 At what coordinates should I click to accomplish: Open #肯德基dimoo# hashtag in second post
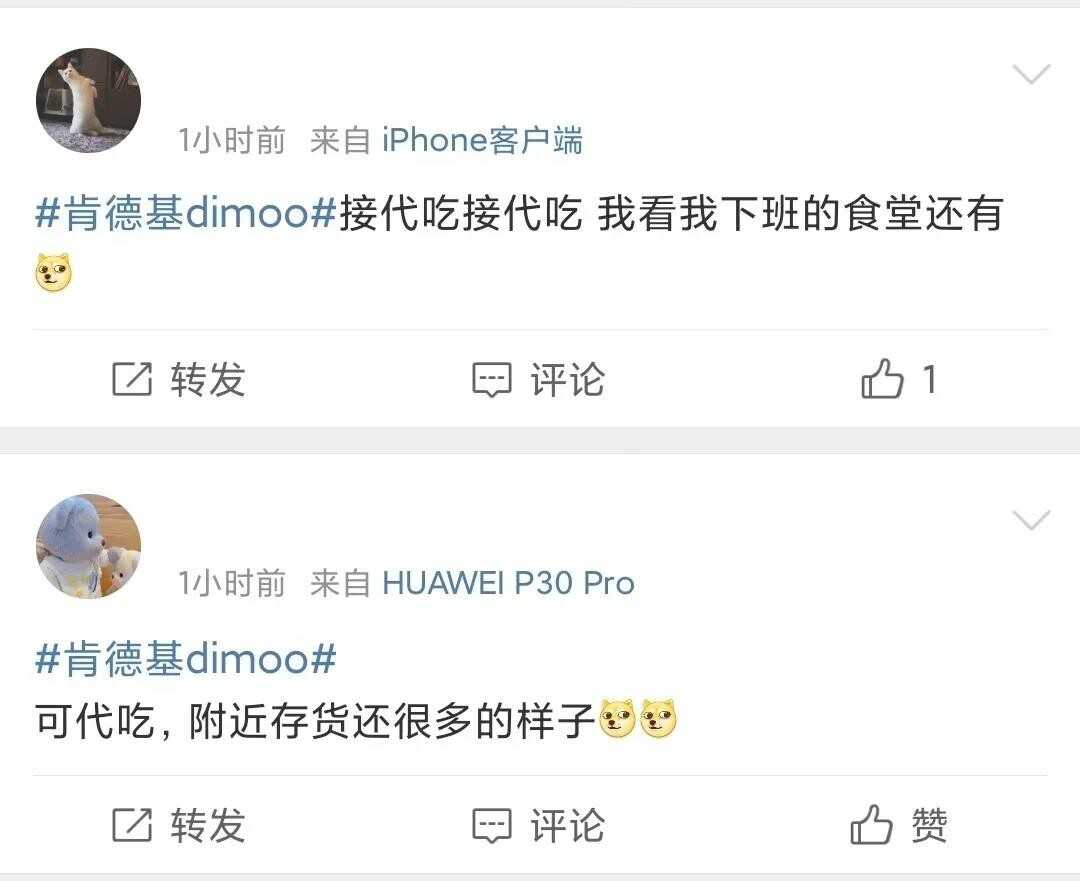coord(185,659)
